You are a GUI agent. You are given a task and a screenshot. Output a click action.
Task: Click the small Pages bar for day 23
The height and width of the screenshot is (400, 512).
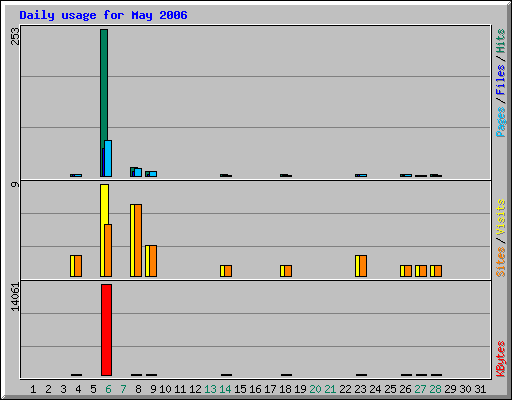point(363,175)
